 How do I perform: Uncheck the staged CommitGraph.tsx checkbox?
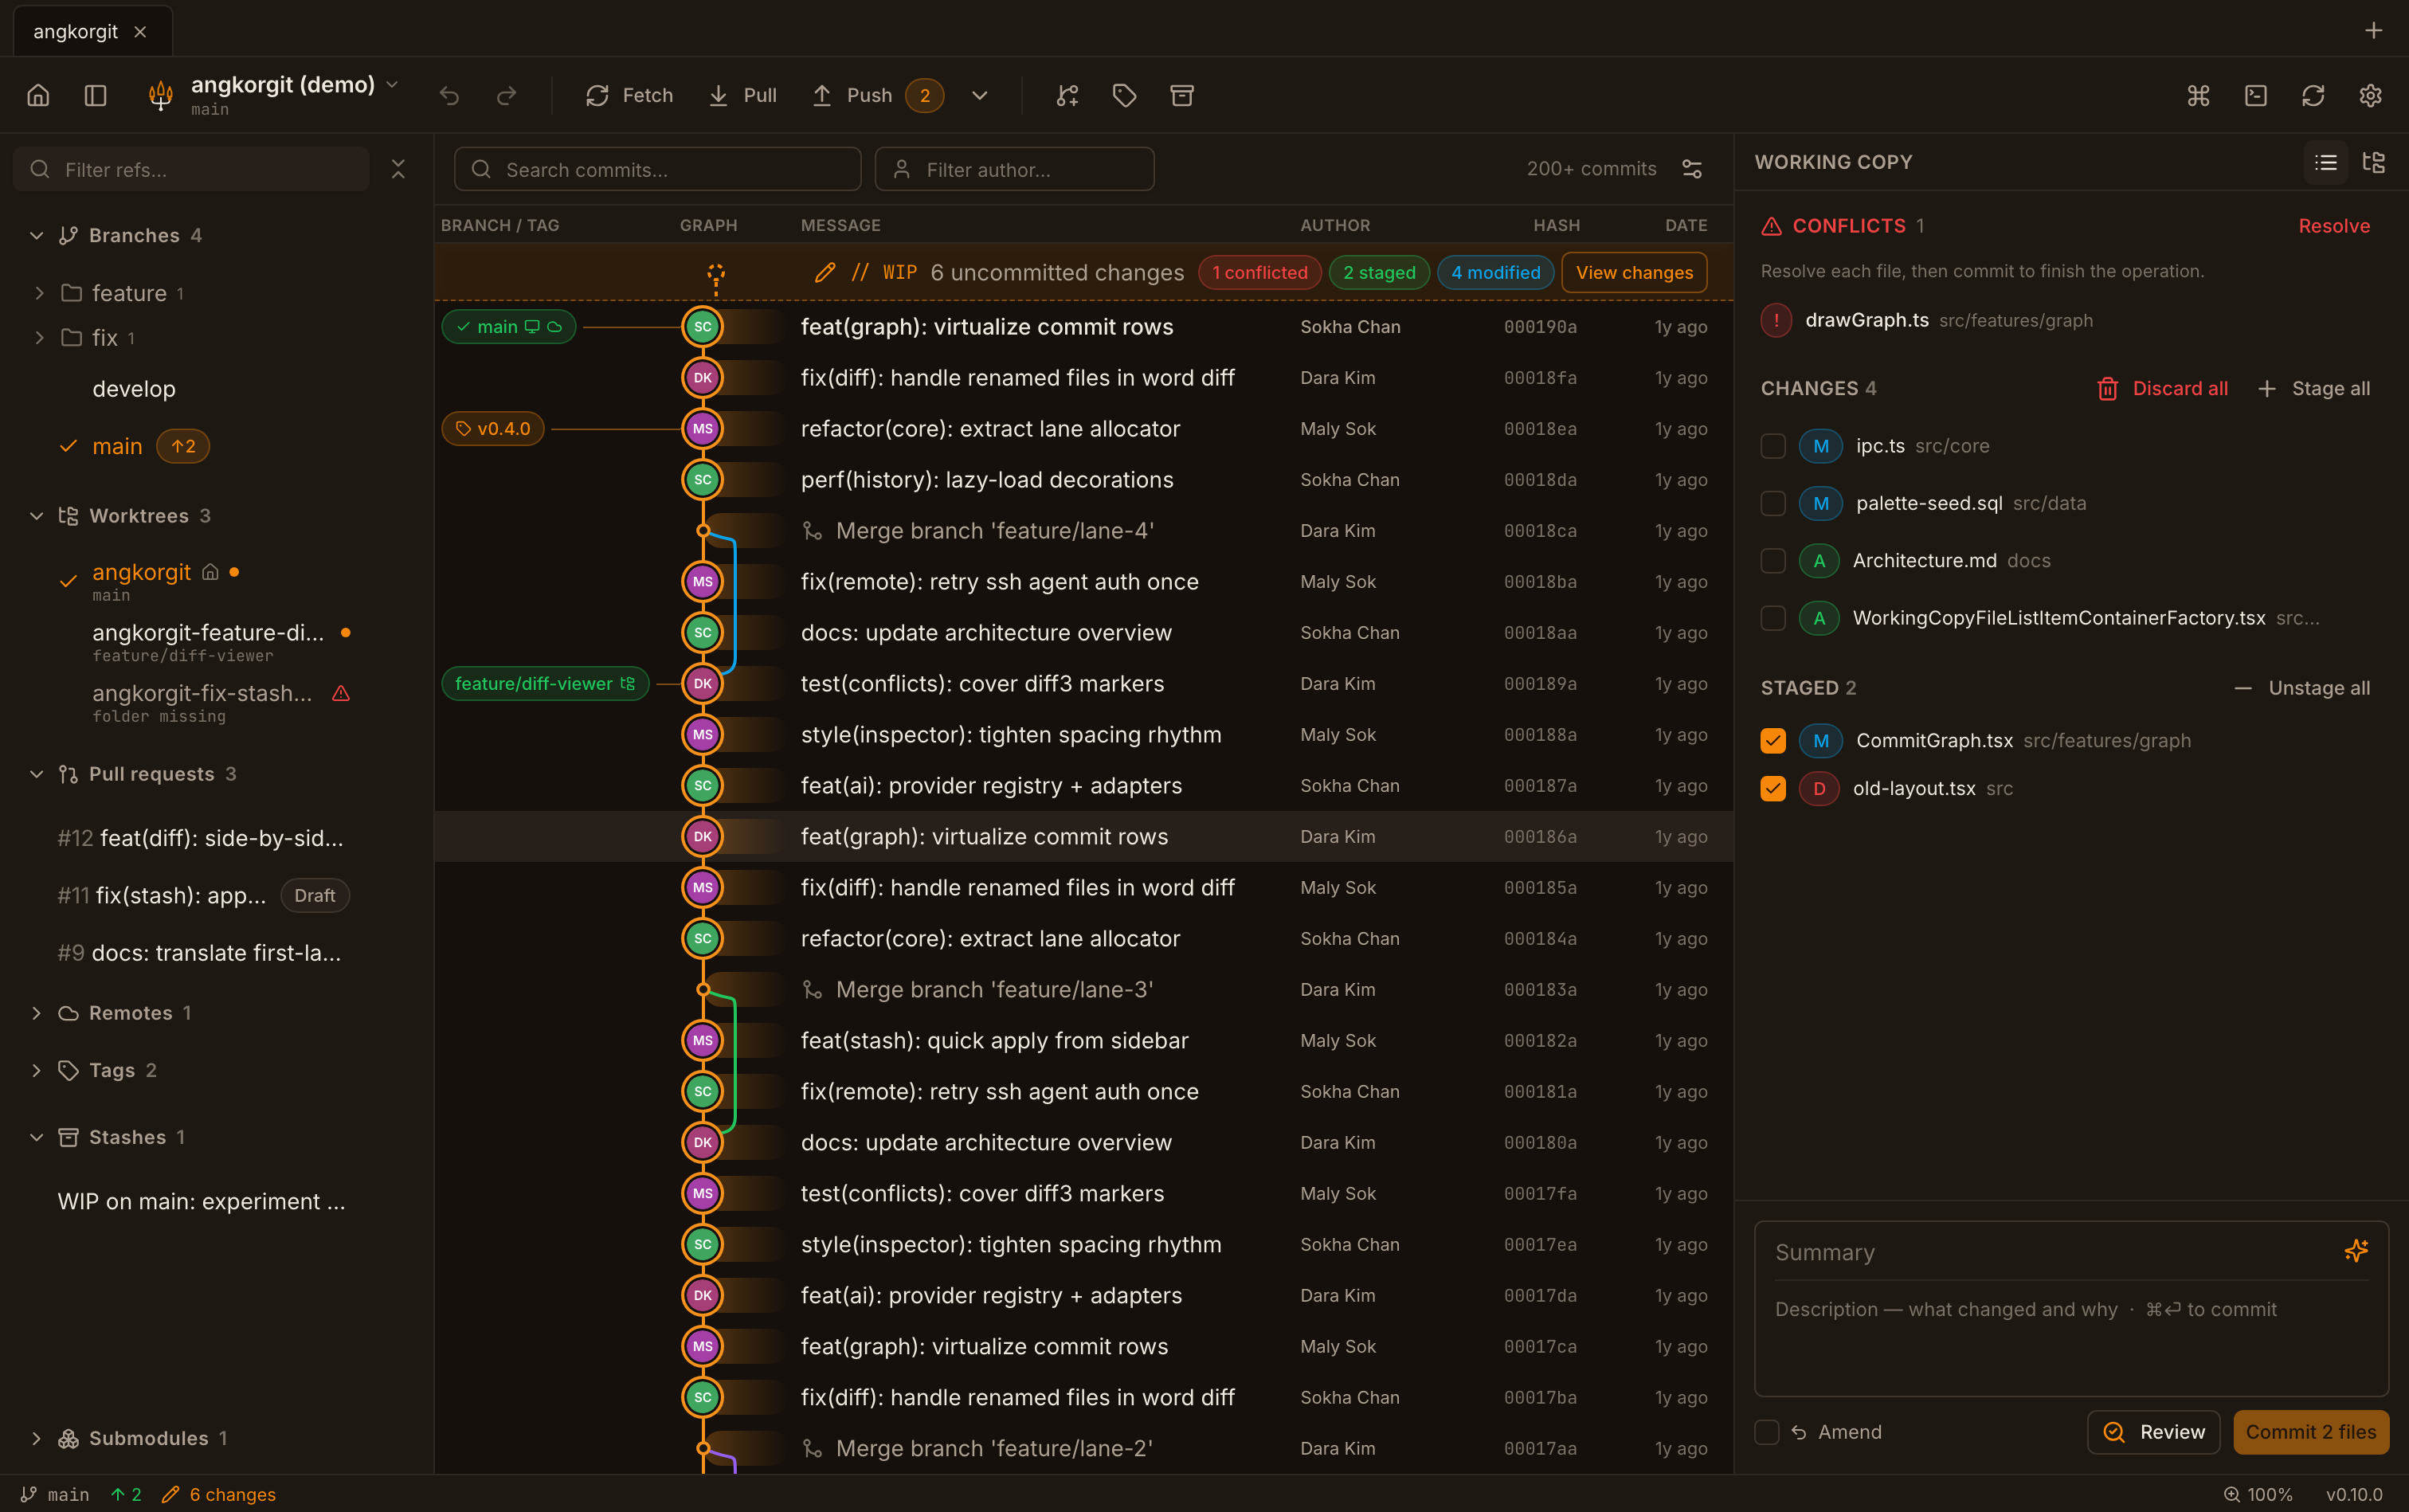click(x=1773, y=740)
